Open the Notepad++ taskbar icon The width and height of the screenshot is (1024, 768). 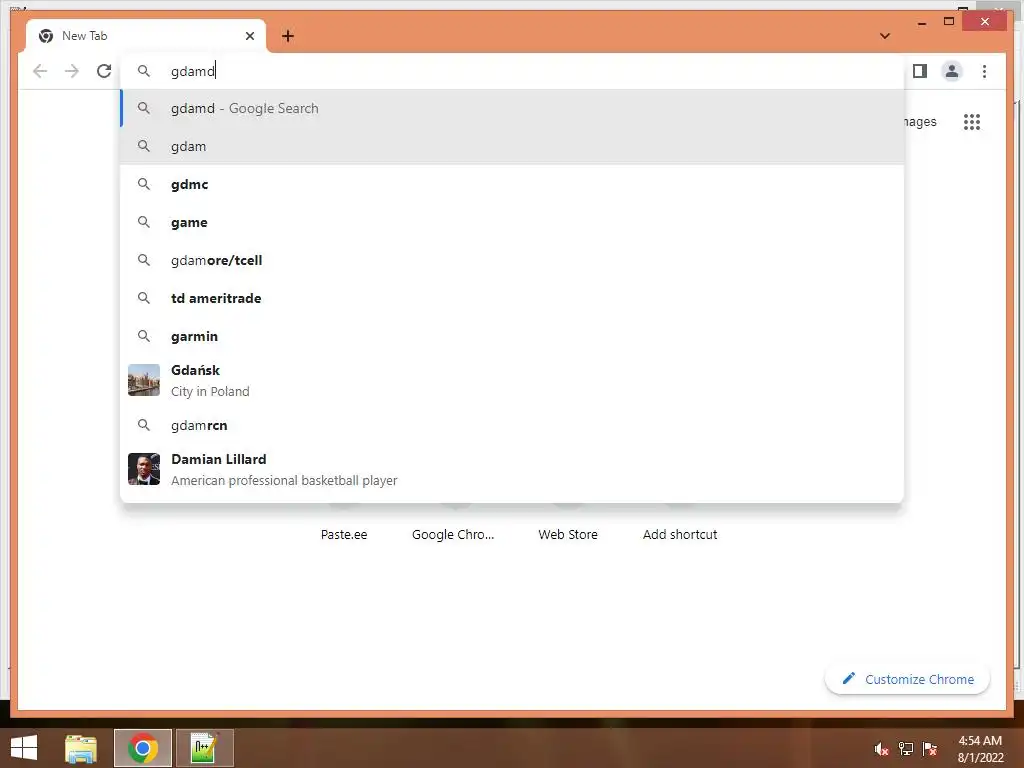tap(204, 748)
